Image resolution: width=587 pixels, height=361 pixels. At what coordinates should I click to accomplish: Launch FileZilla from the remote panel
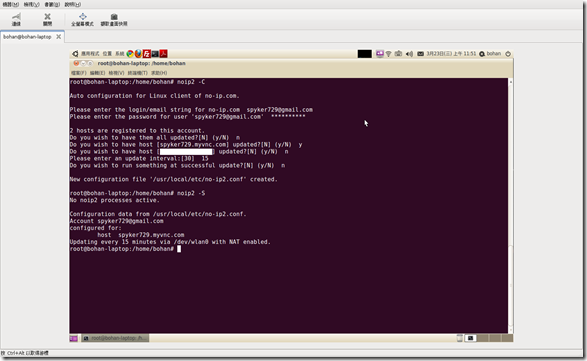147,54
